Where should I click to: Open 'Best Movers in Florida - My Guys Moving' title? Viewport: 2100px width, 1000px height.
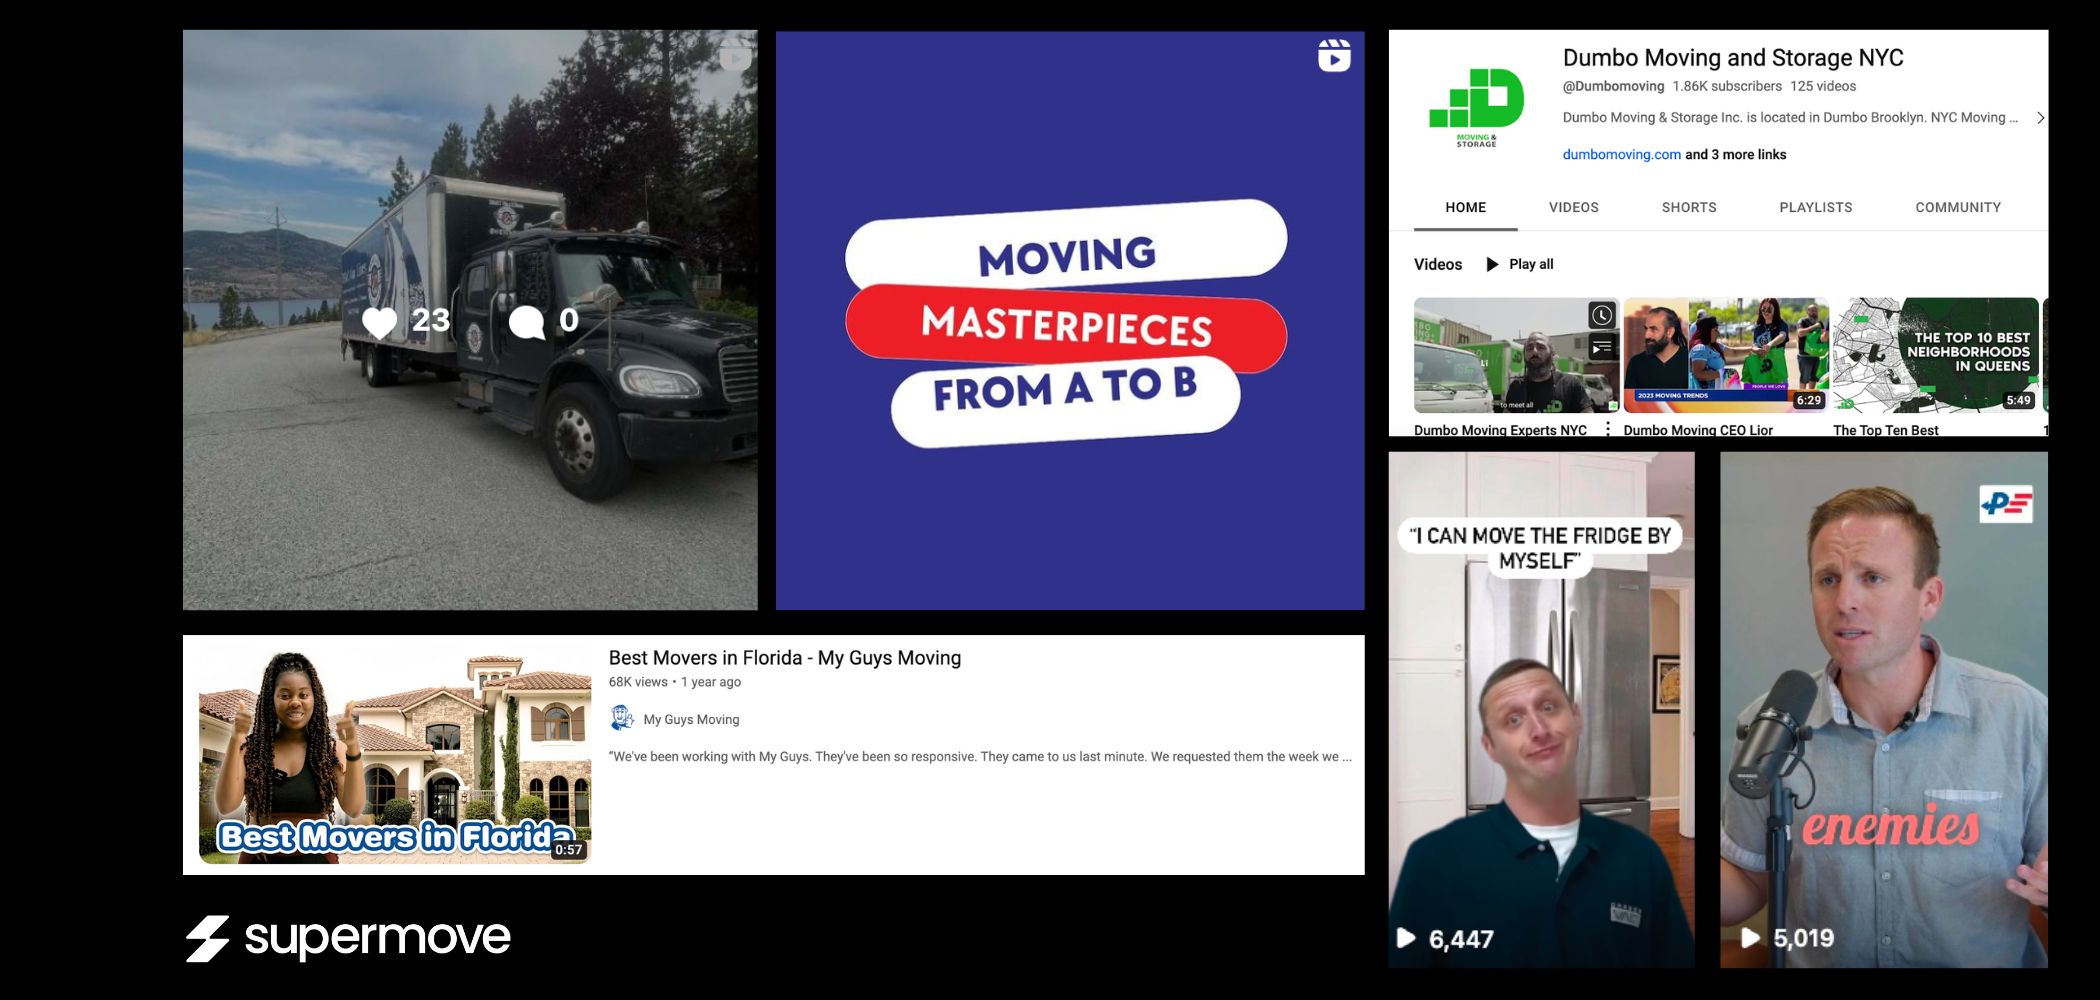pos(785,658)
